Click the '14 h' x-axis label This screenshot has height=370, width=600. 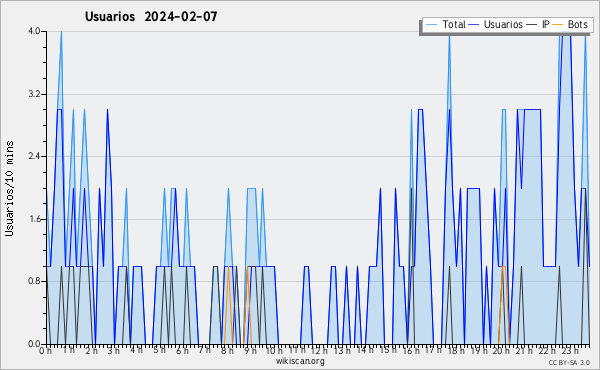[365, 350]
